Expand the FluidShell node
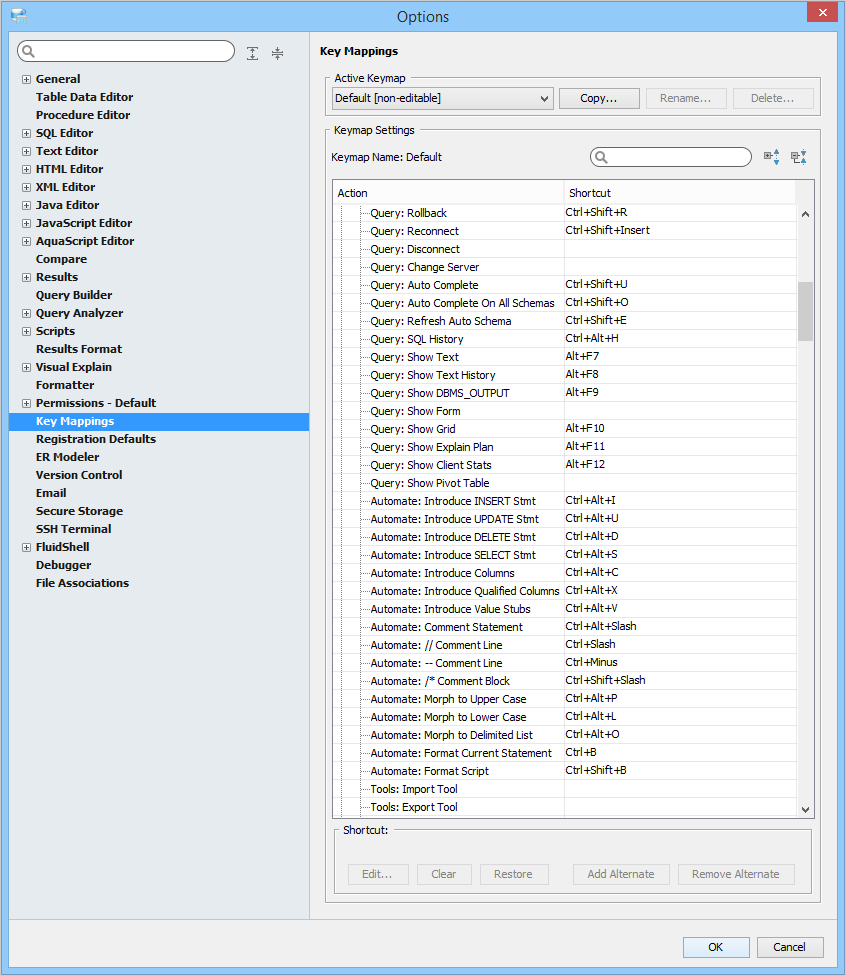 (x=26, y=548)
